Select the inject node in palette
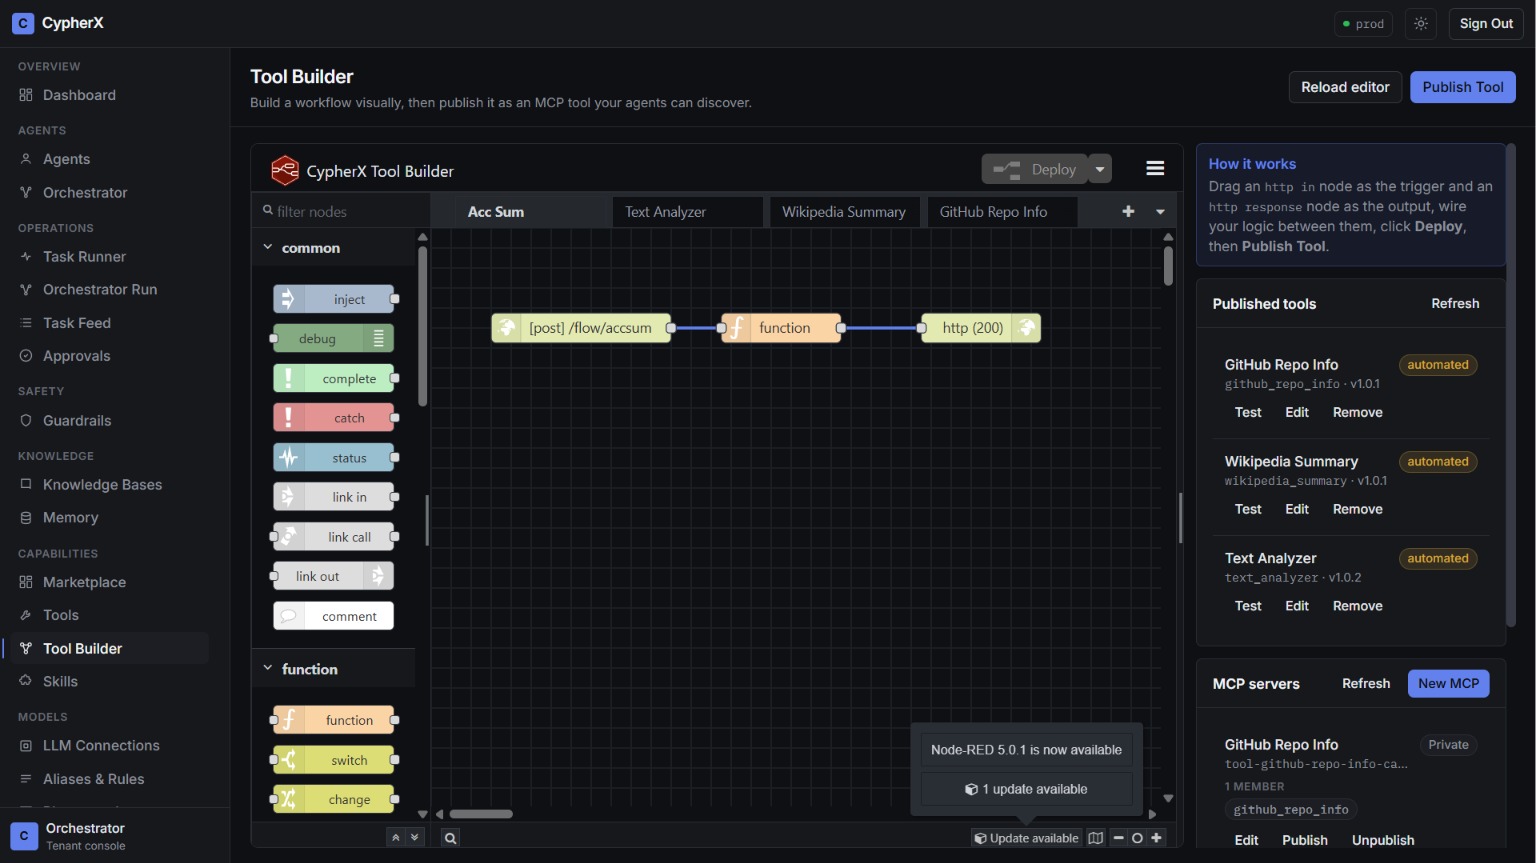Screen dimensions: 1536x863 click(x=334, y=299)
